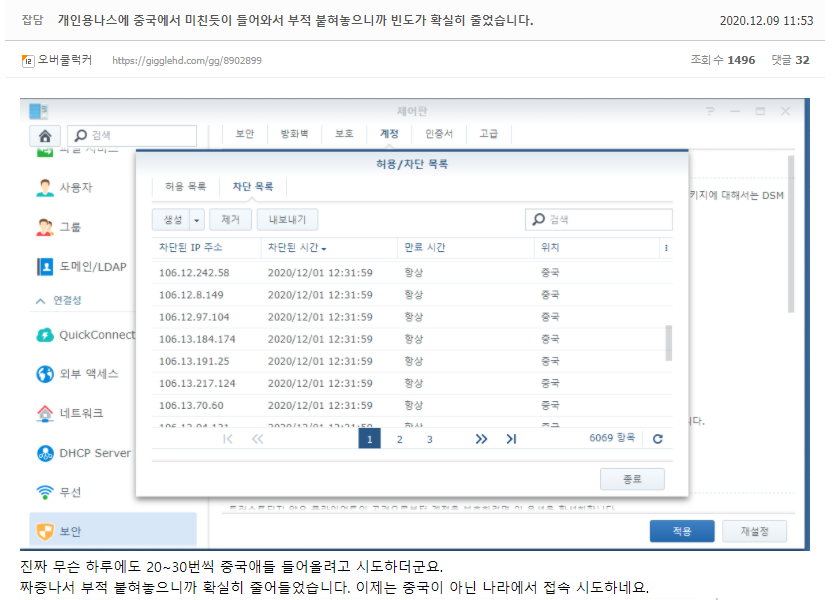Go to page 2 of block list
This screenshot has height=600, width=834.
pyautogui.click(x=399, y=439)
